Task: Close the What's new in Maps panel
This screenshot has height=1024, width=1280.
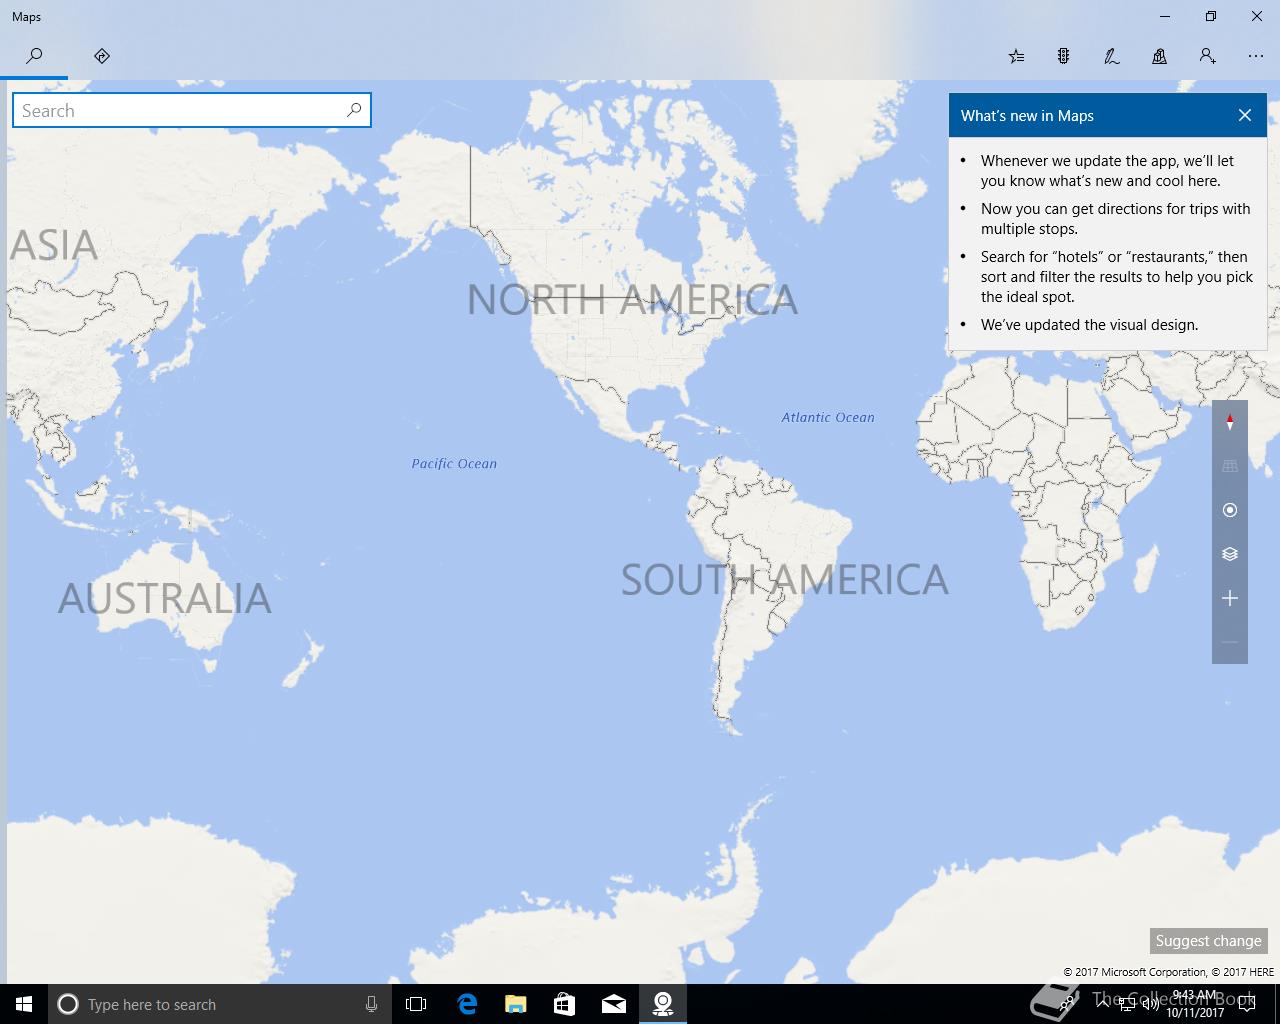Action: (x=1245, y=115)
